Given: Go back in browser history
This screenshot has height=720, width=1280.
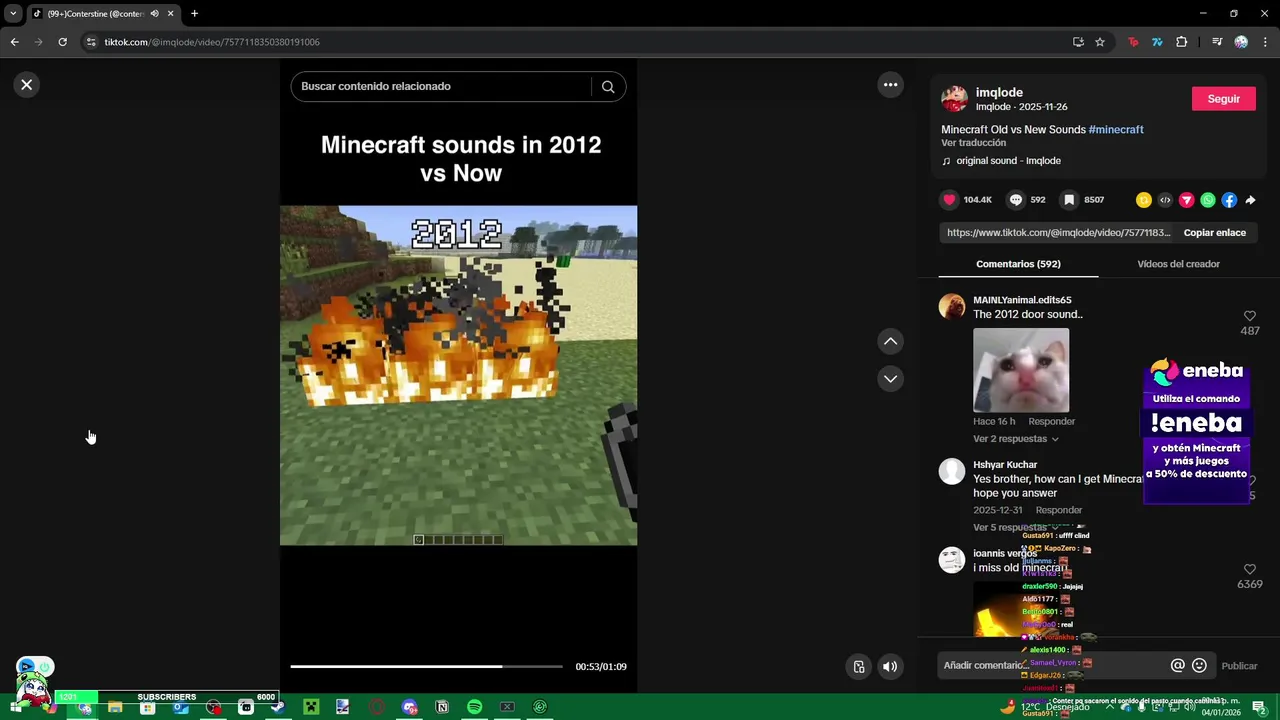Looking at the screenshot, I should coord(14,42).
